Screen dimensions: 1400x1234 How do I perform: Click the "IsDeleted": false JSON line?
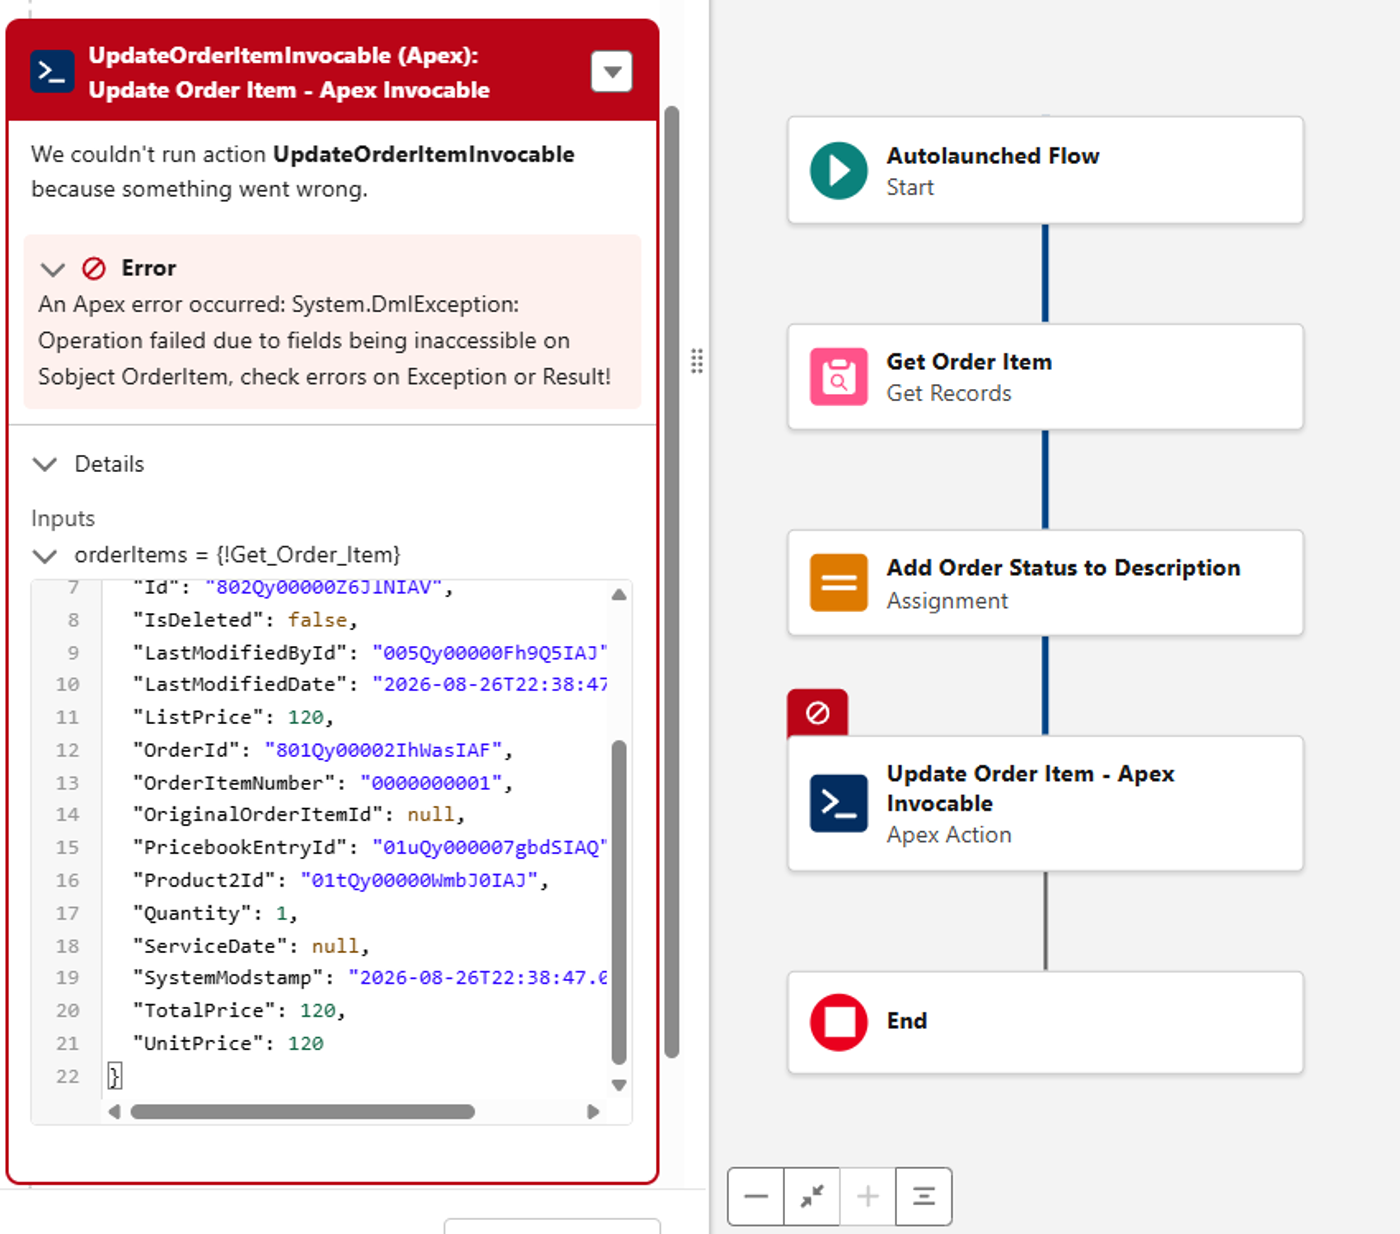(245, 620)
